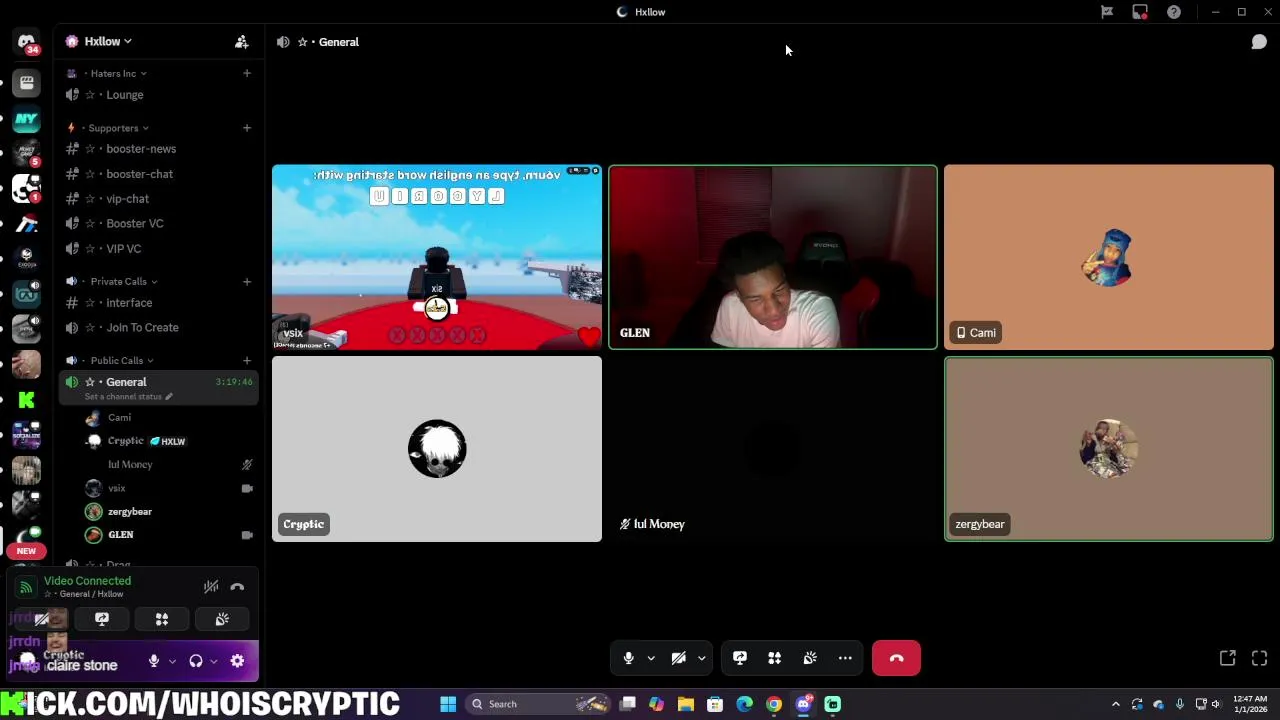Click the connection signal icon in voice panel

[26, 587]
